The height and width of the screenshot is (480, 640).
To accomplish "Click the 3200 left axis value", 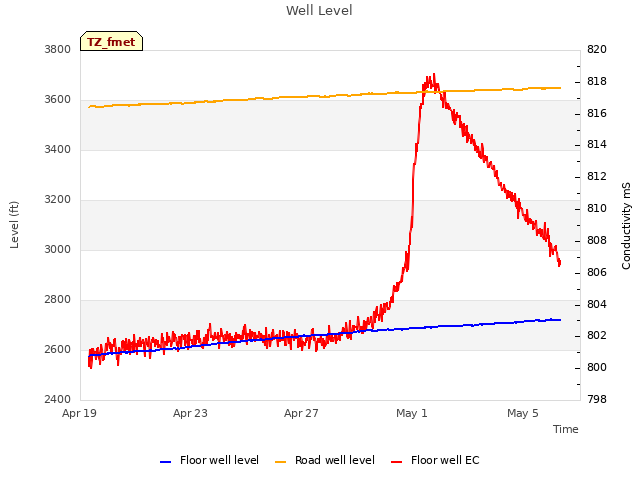I will tap(58, 200).
